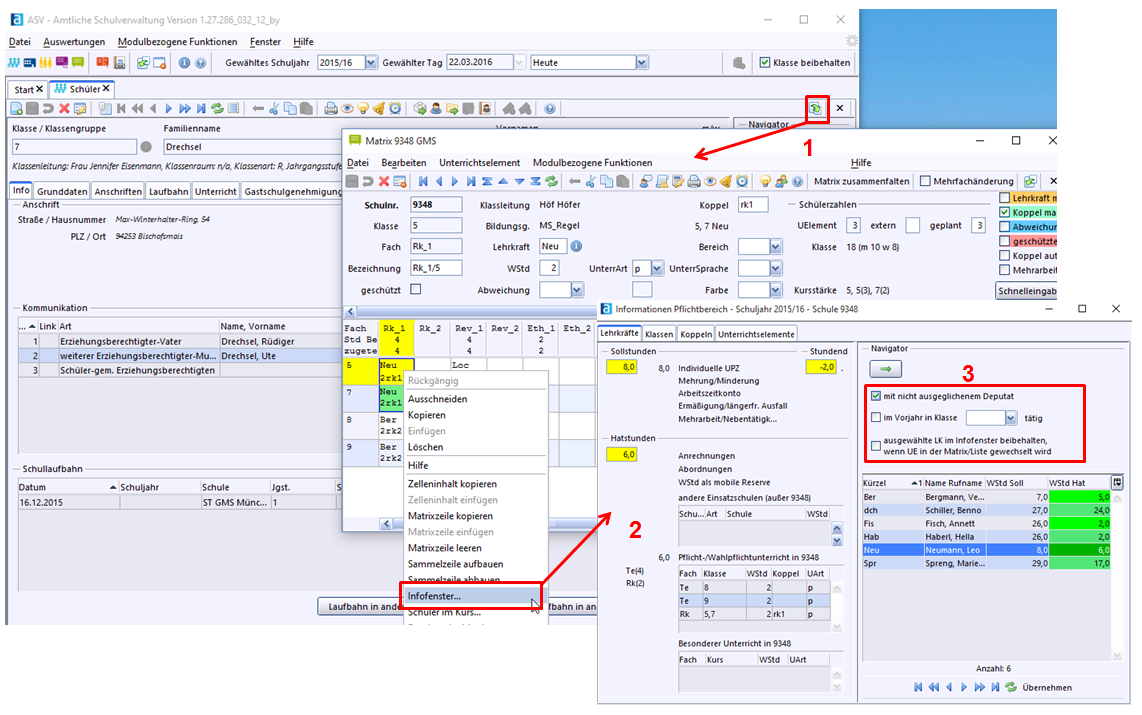Click the blue info icon beside the Lehrkraft field
The image size is (1142, 715).
pyautogui.click(x=576, y=246)
